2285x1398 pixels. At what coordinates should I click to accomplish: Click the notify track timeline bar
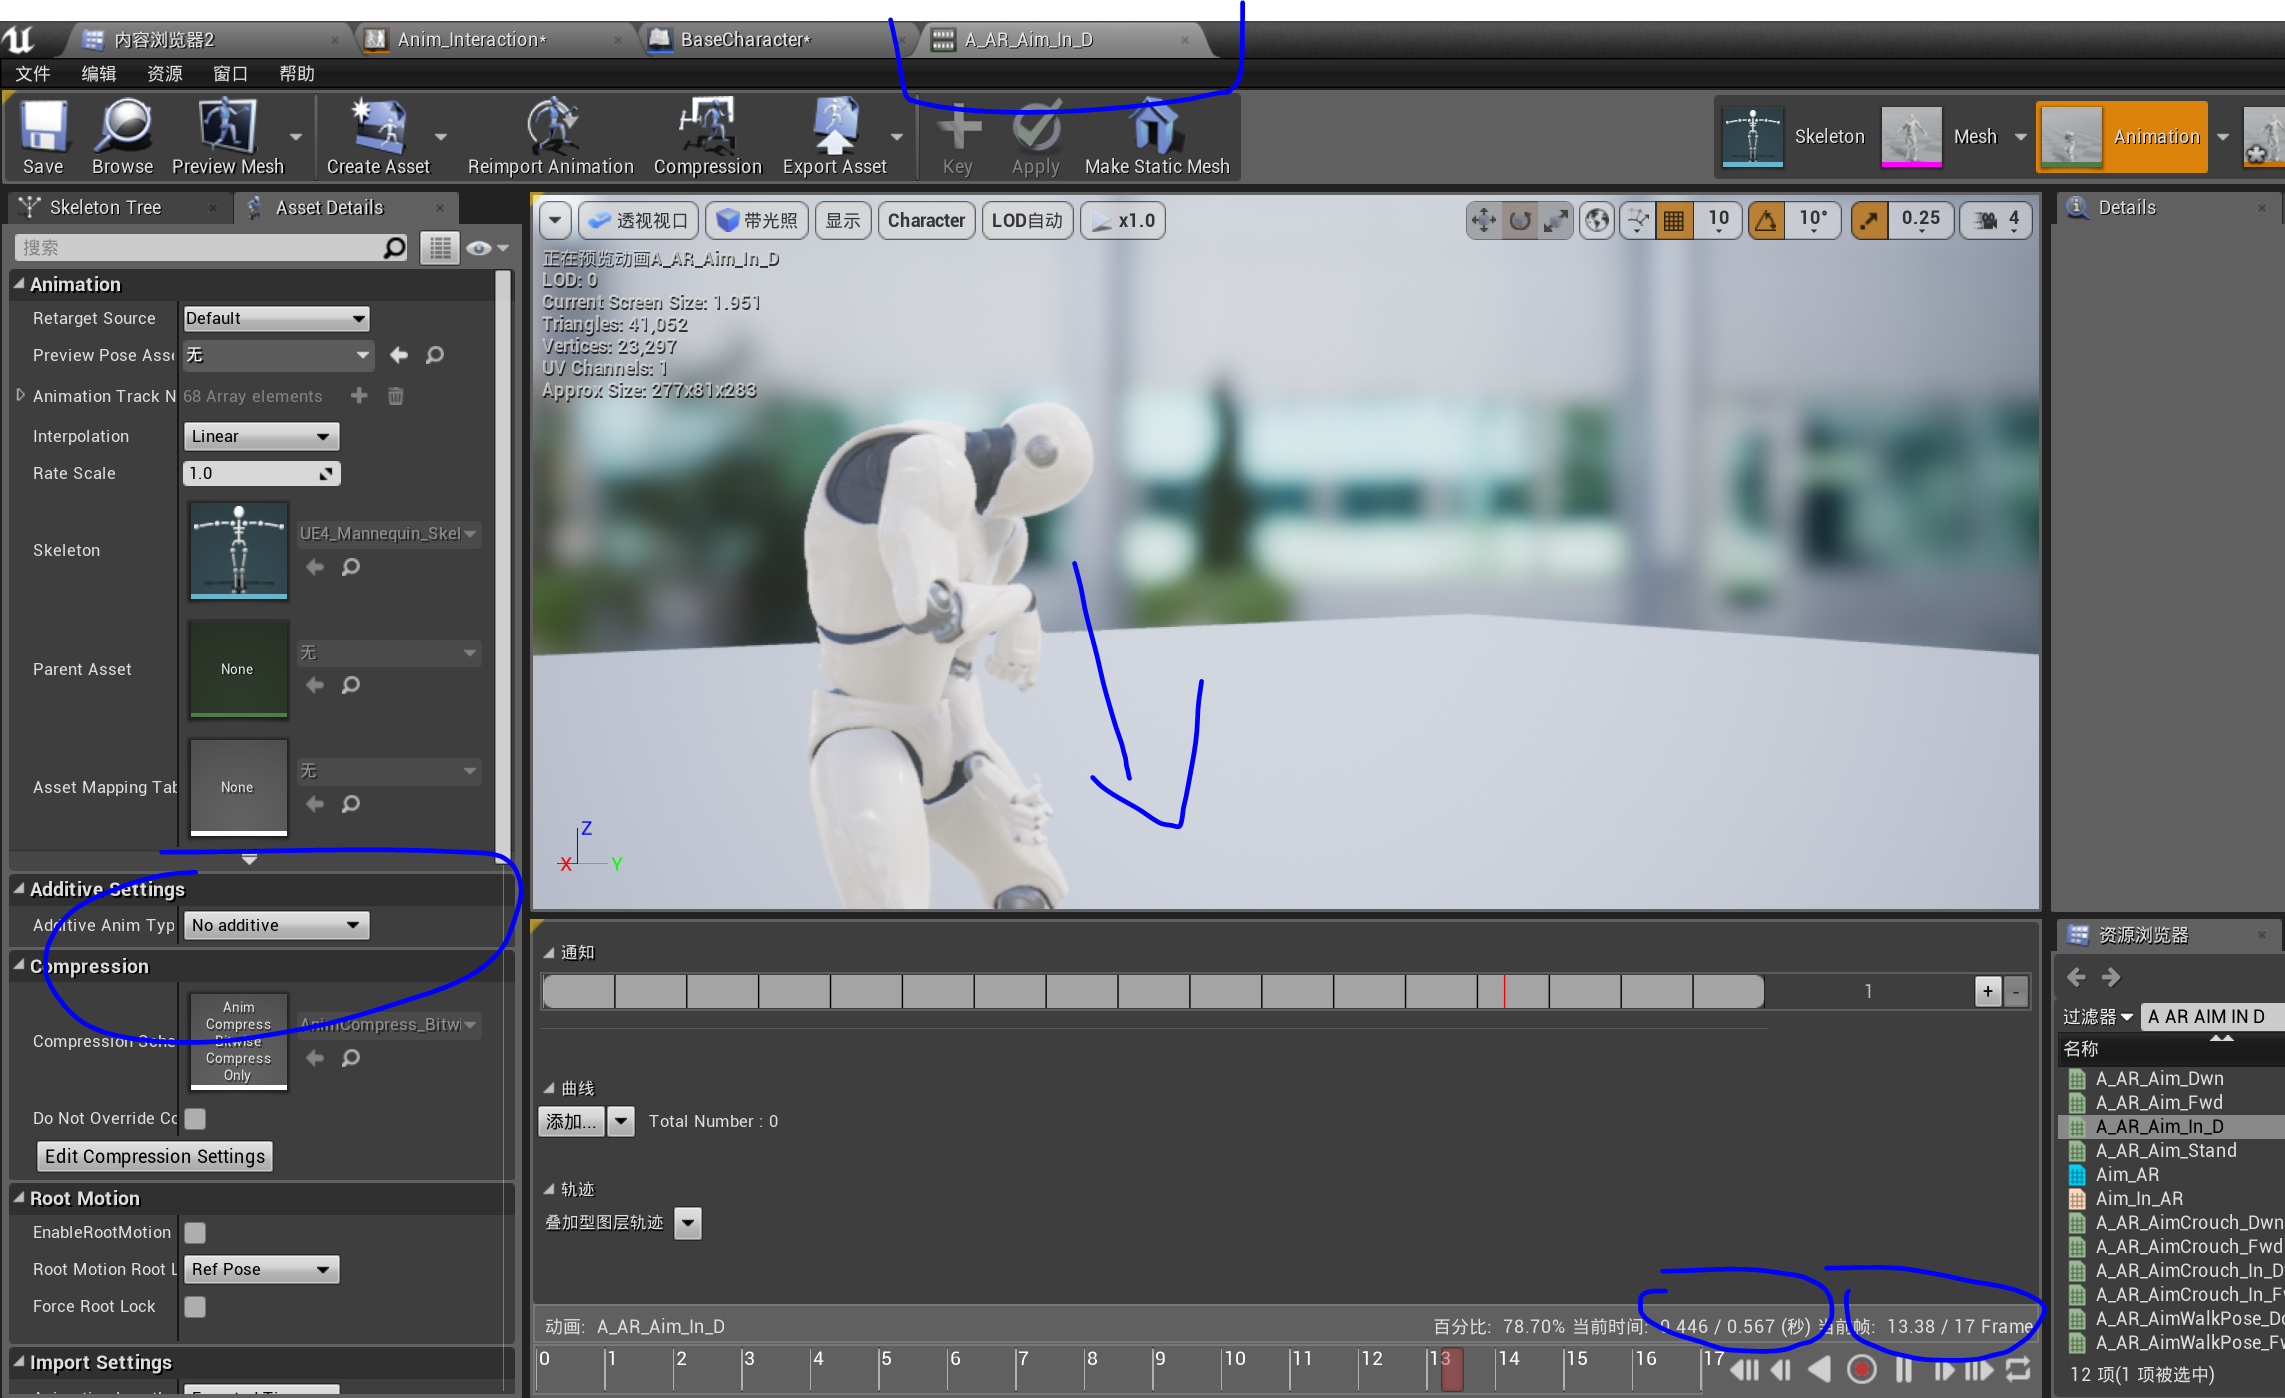[x=1150, y=991]
